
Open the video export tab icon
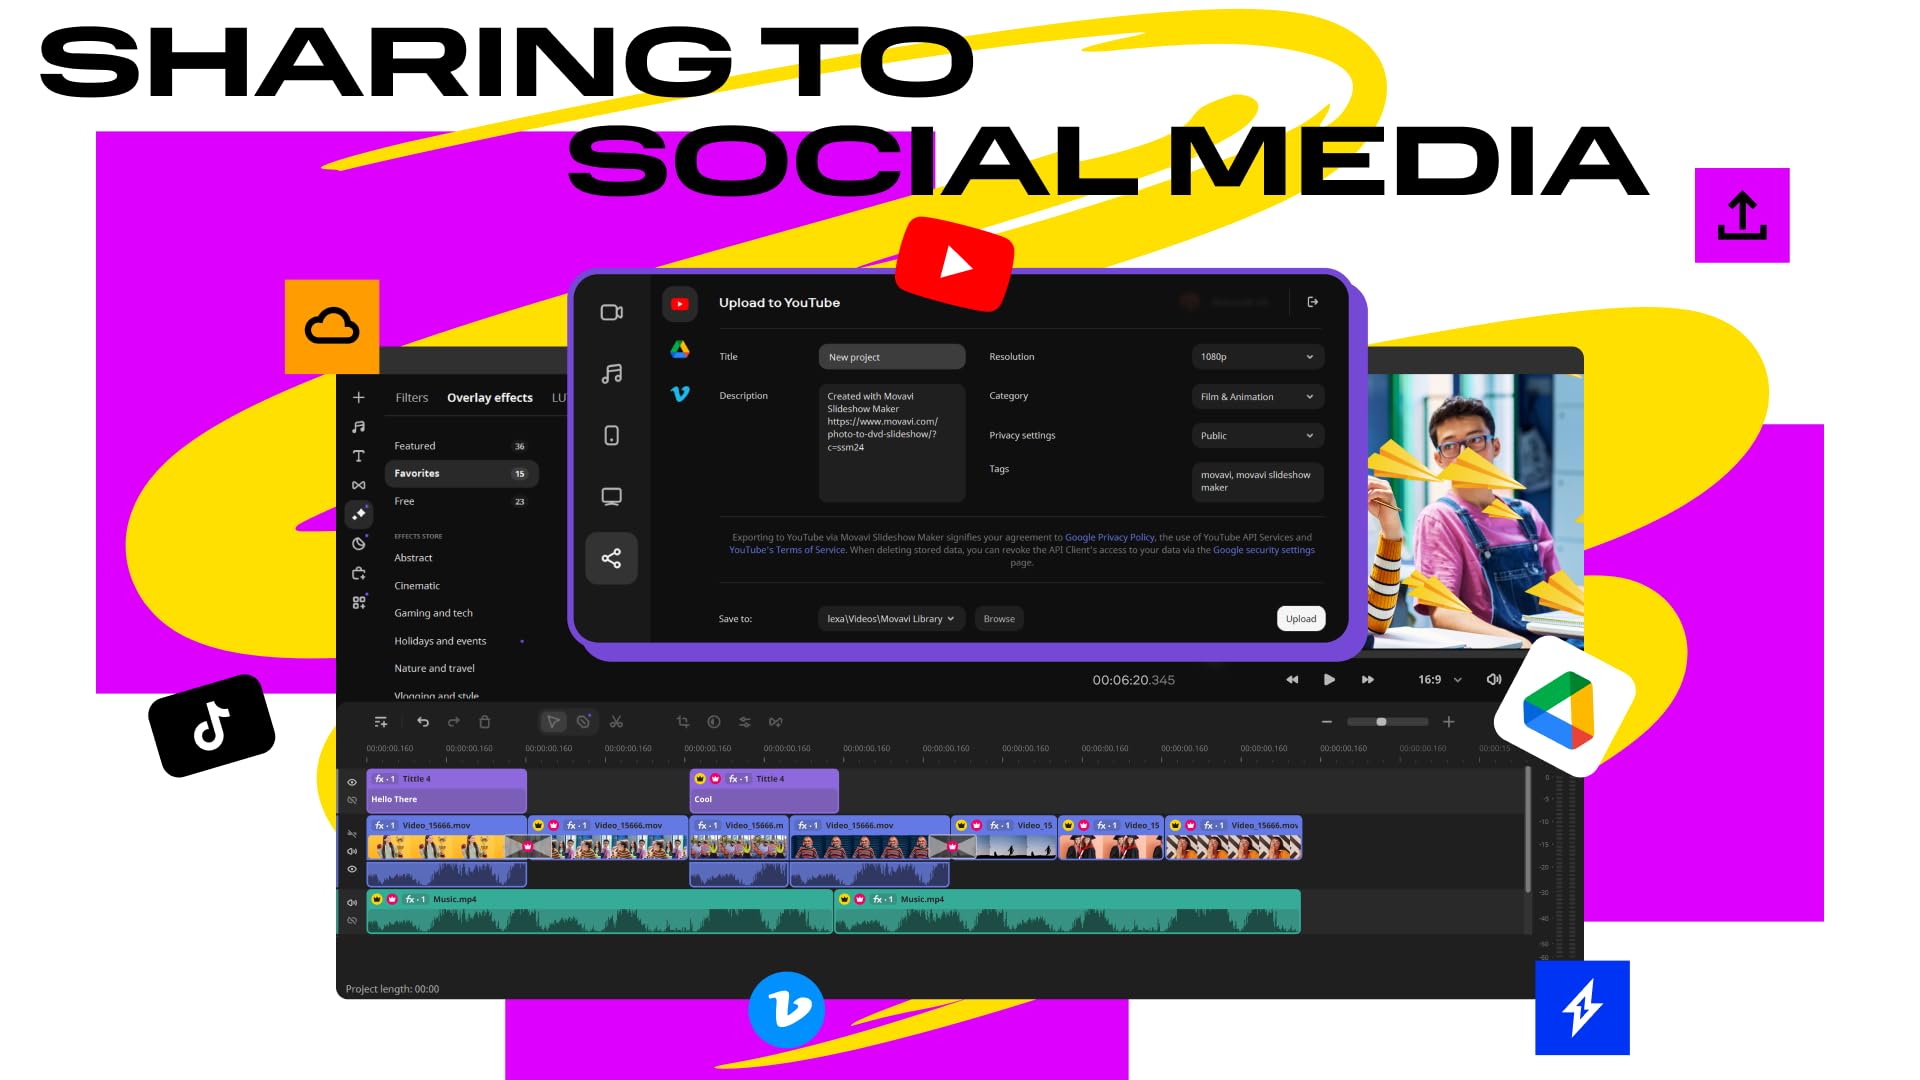(x=612, y=313)
